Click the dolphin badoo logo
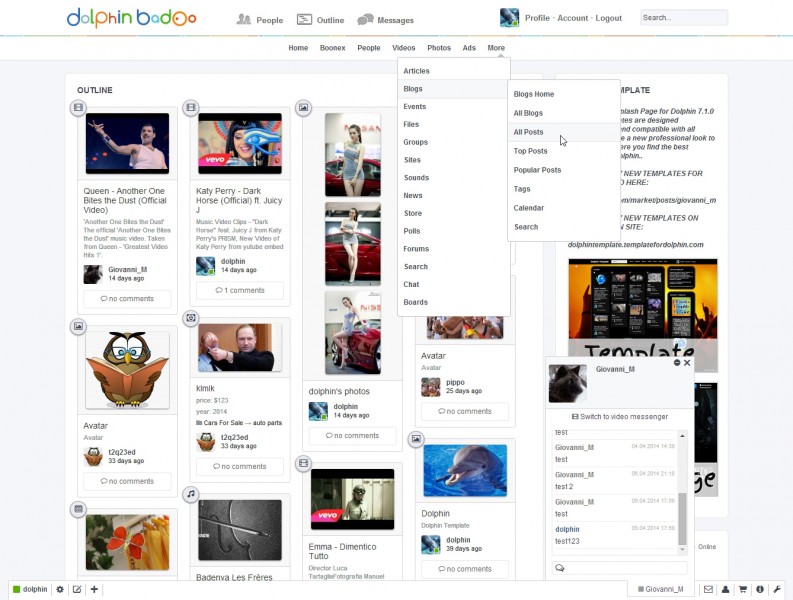 coord(131,18)
